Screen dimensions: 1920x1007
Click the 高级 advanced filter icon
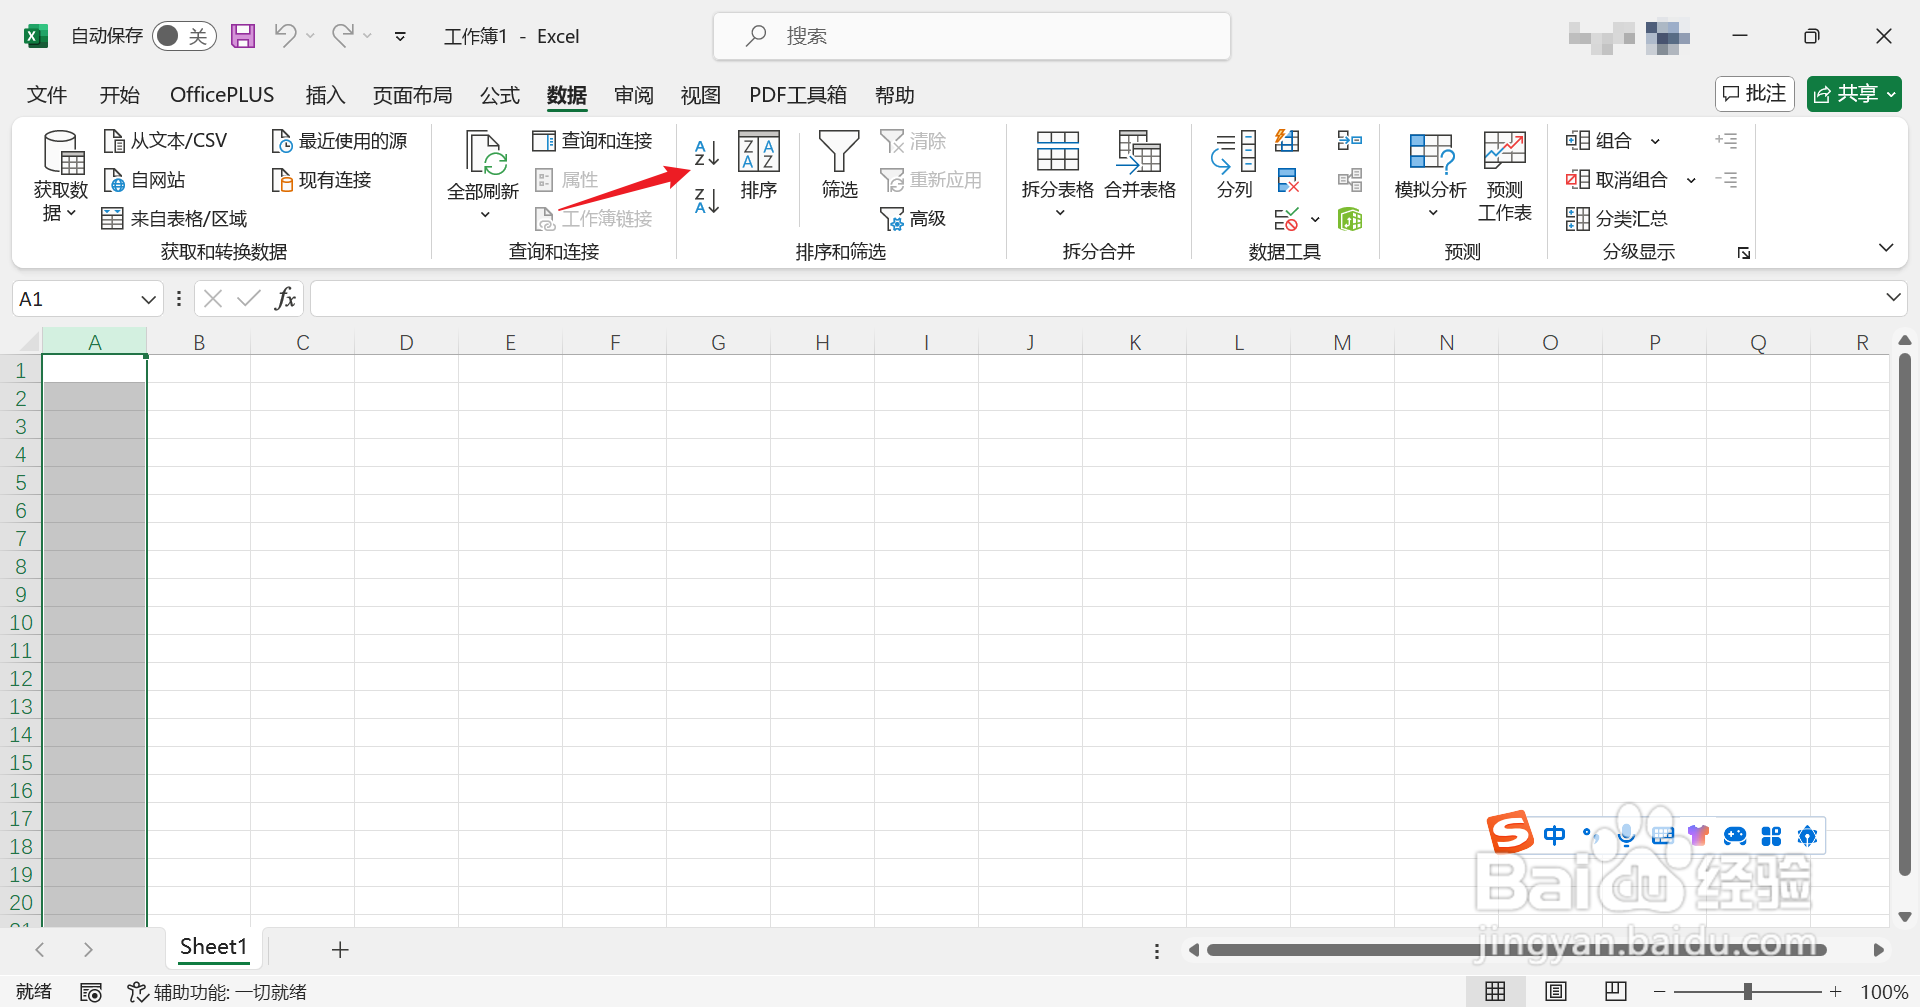click(913, 218)
